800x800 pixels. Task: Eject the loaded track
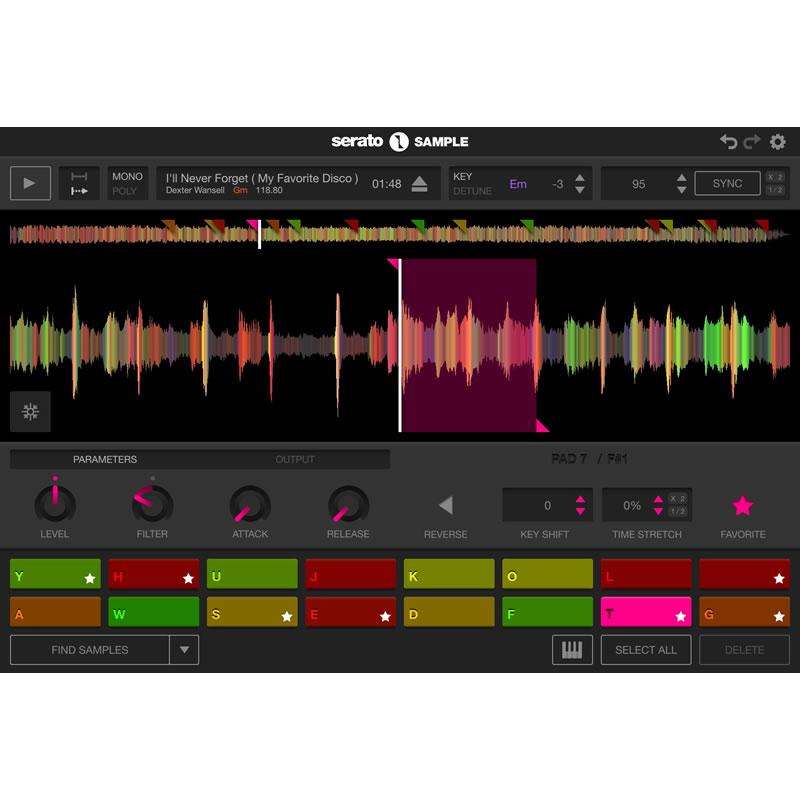pyautogui.click(x=421, y=182)
